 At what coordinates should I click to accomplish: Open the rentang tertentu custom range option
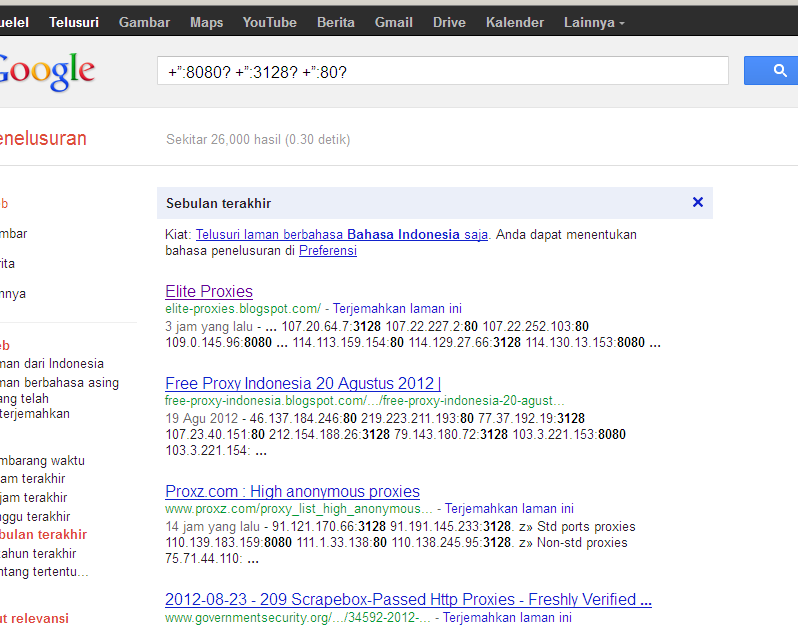click(x=44, y=572)
